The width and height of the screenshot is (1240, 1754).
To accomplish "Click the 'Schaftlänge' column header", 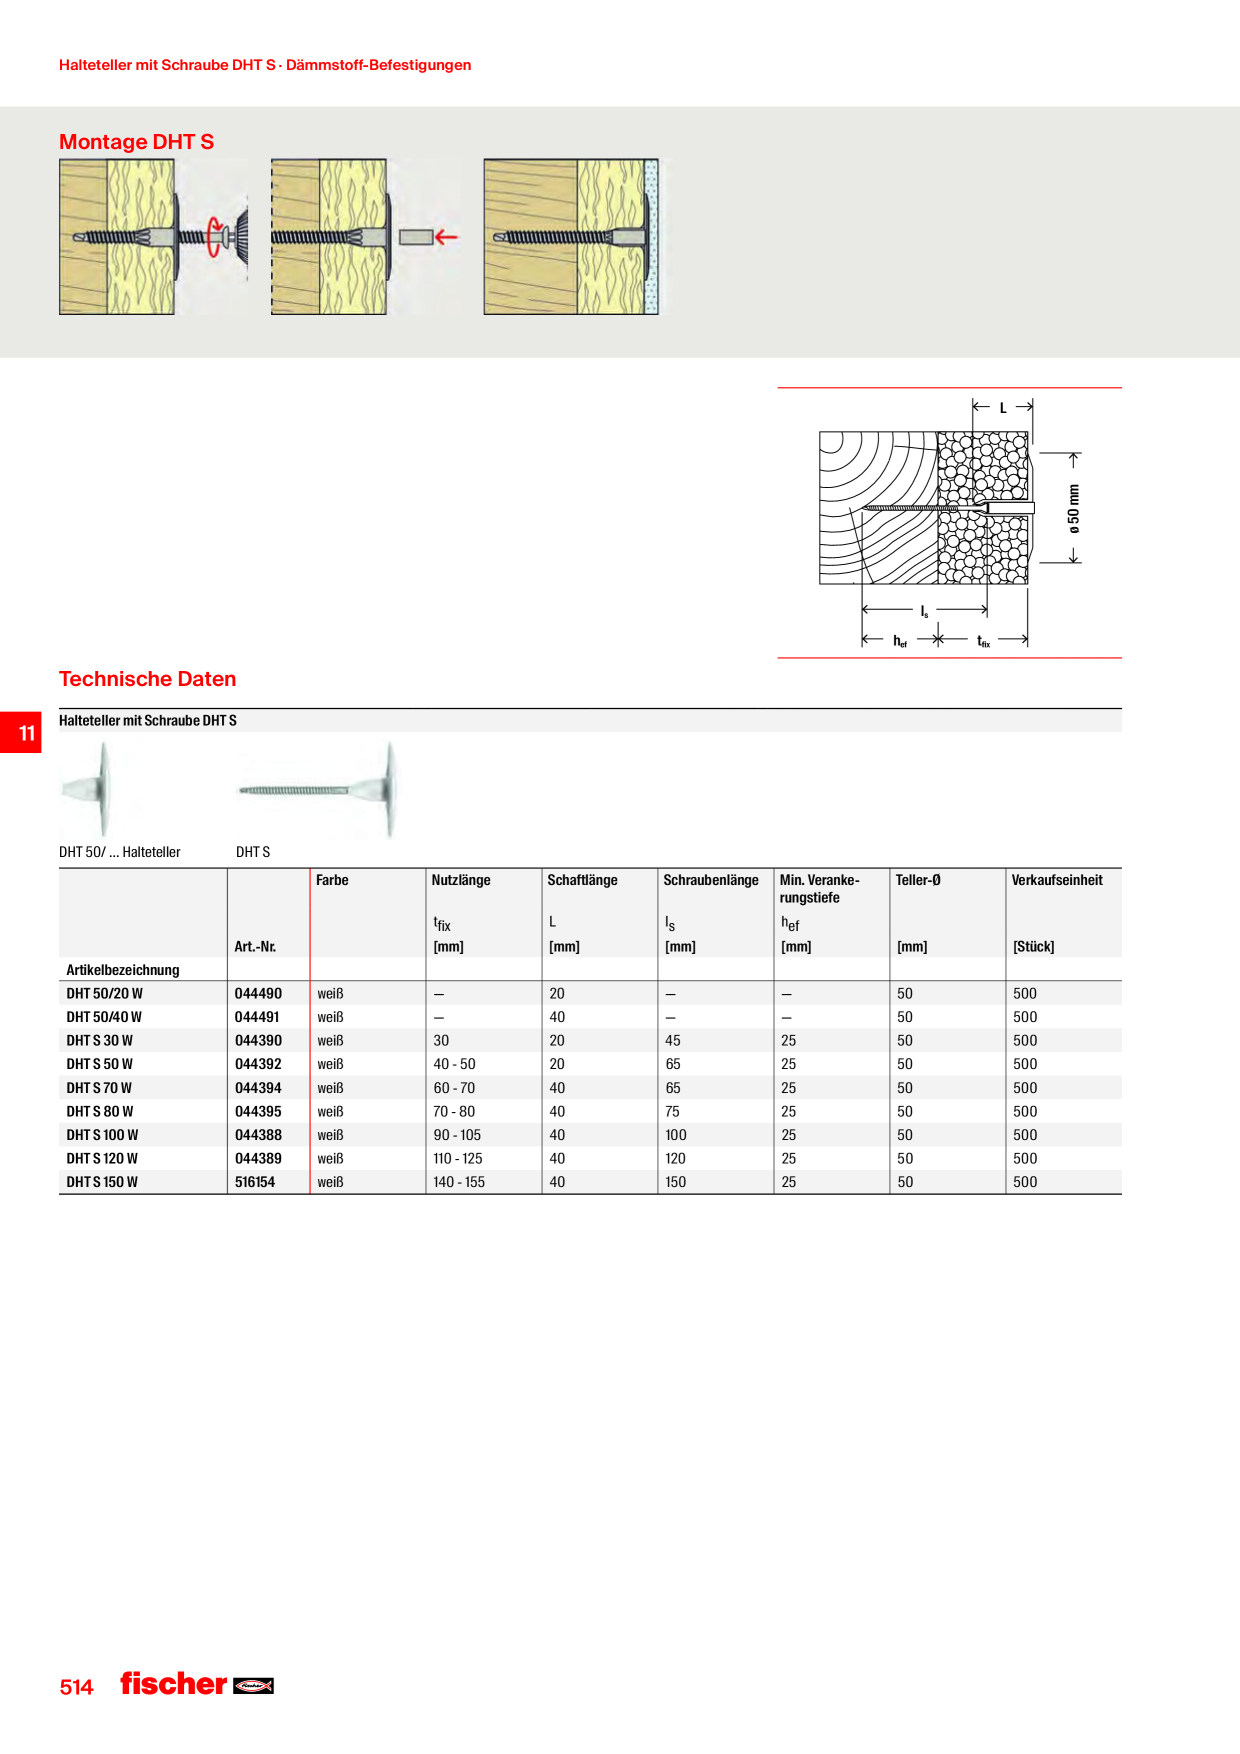I will (582, 880).
